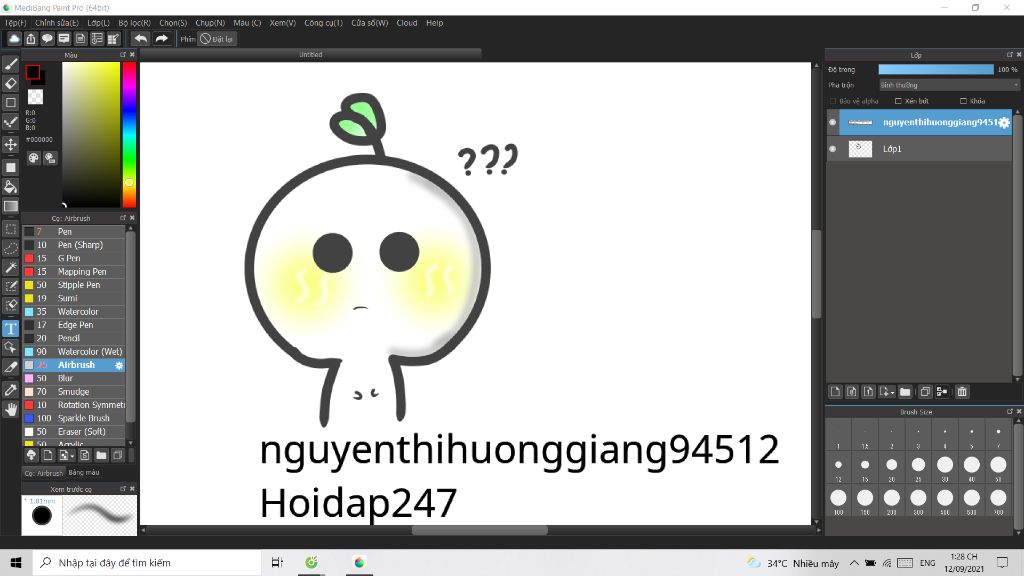
Task: Select the Bucket fill tool
Action: (11, 187)
